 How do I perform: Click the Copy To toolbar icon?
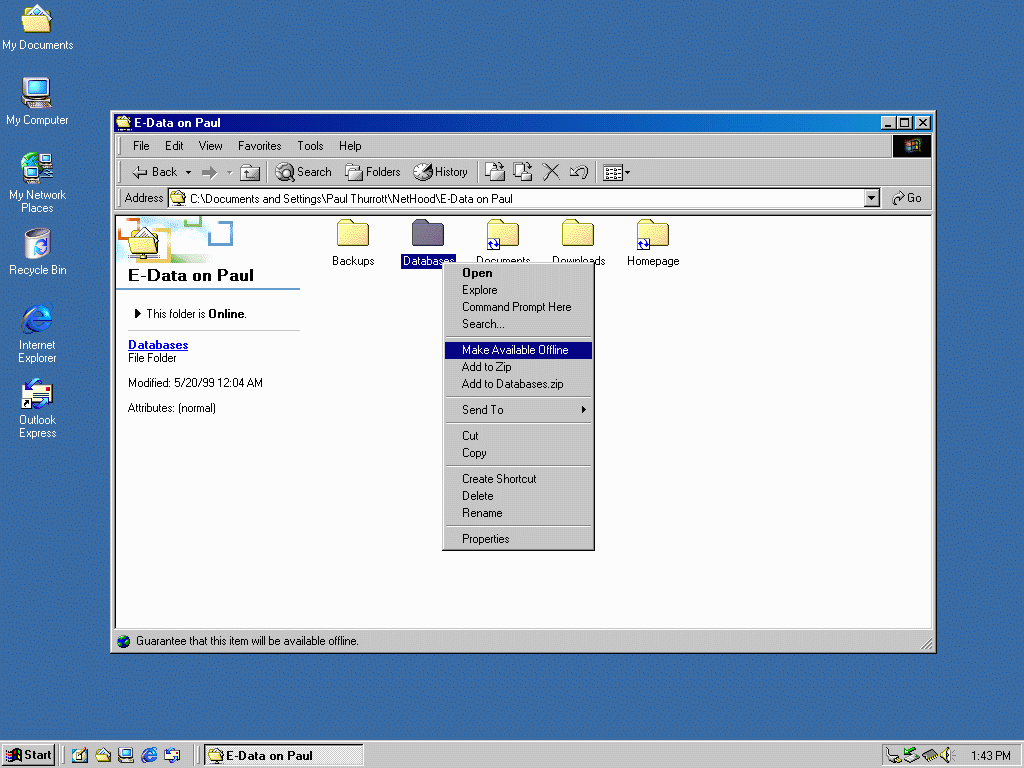[522, 172]
